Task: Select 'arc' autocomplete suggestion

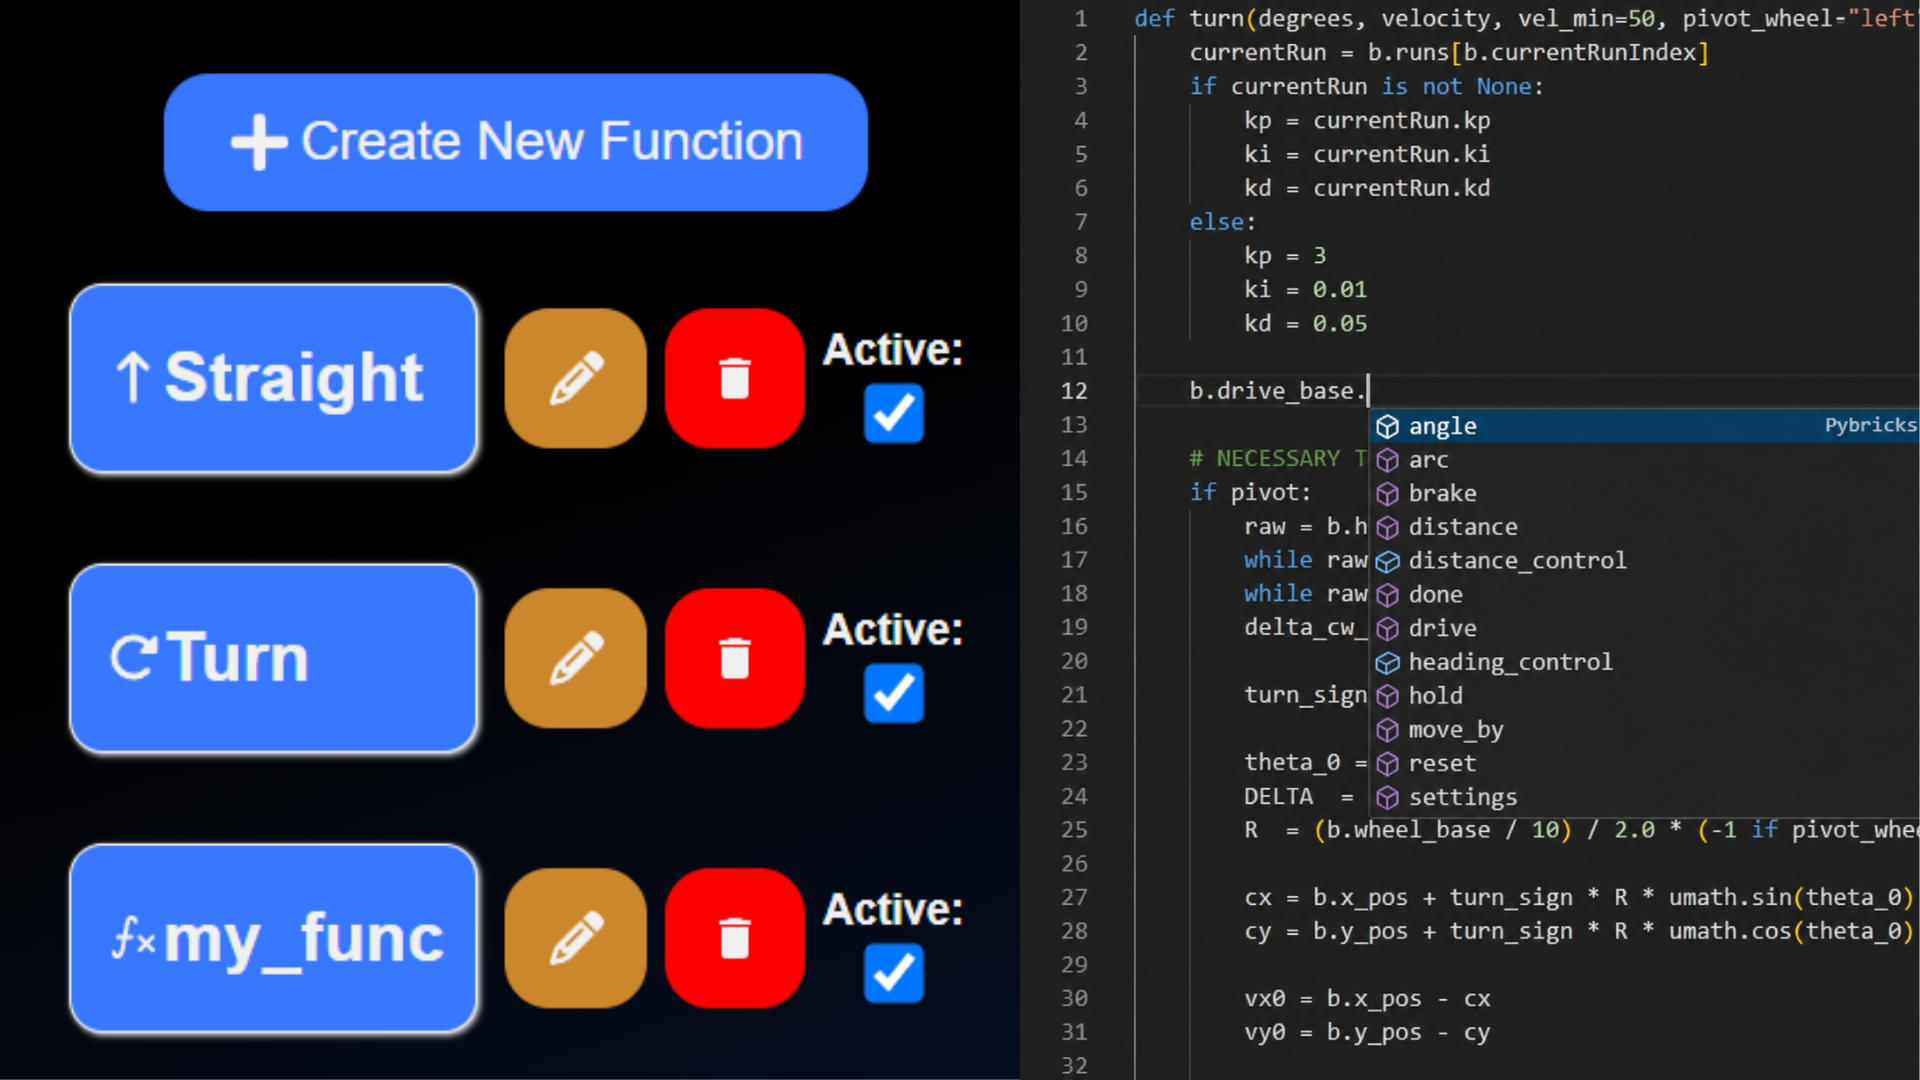Action: click(1644, 460)
